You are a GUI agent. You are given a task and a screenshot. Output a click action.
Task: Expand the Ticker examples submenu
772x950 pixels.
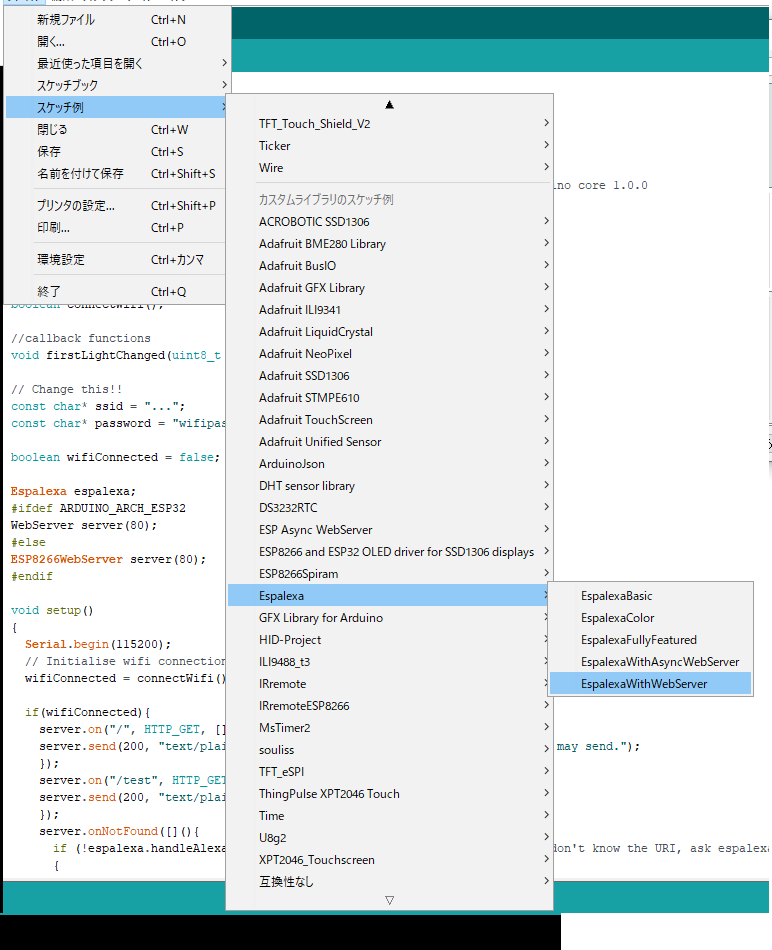(x=390, y=146)
